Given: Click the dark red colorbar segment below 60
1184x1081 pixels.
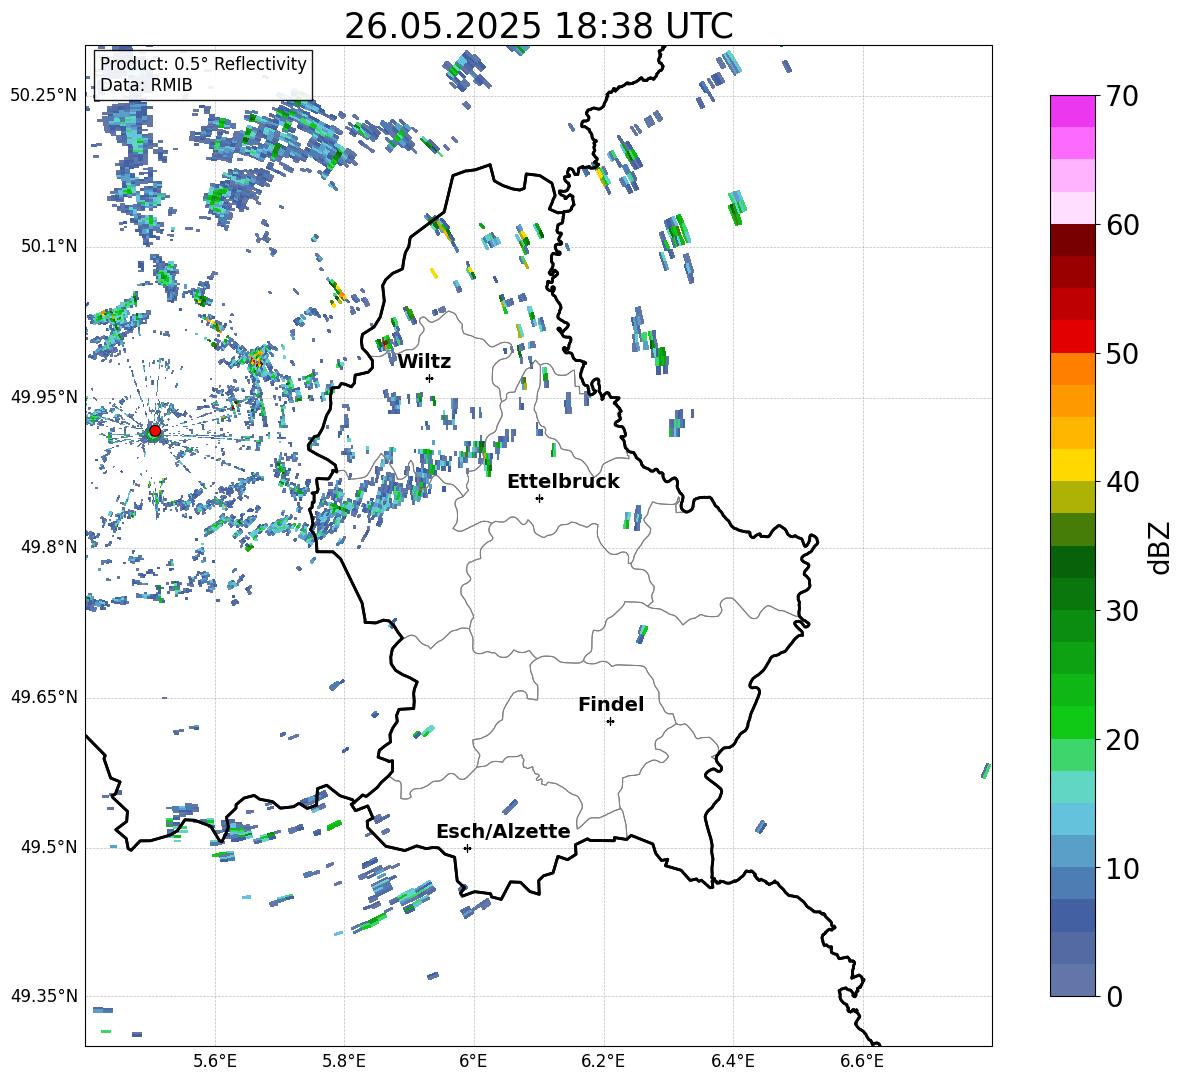Looking at the screenshot, I should pyautogui.click(x=1073, y=240).
